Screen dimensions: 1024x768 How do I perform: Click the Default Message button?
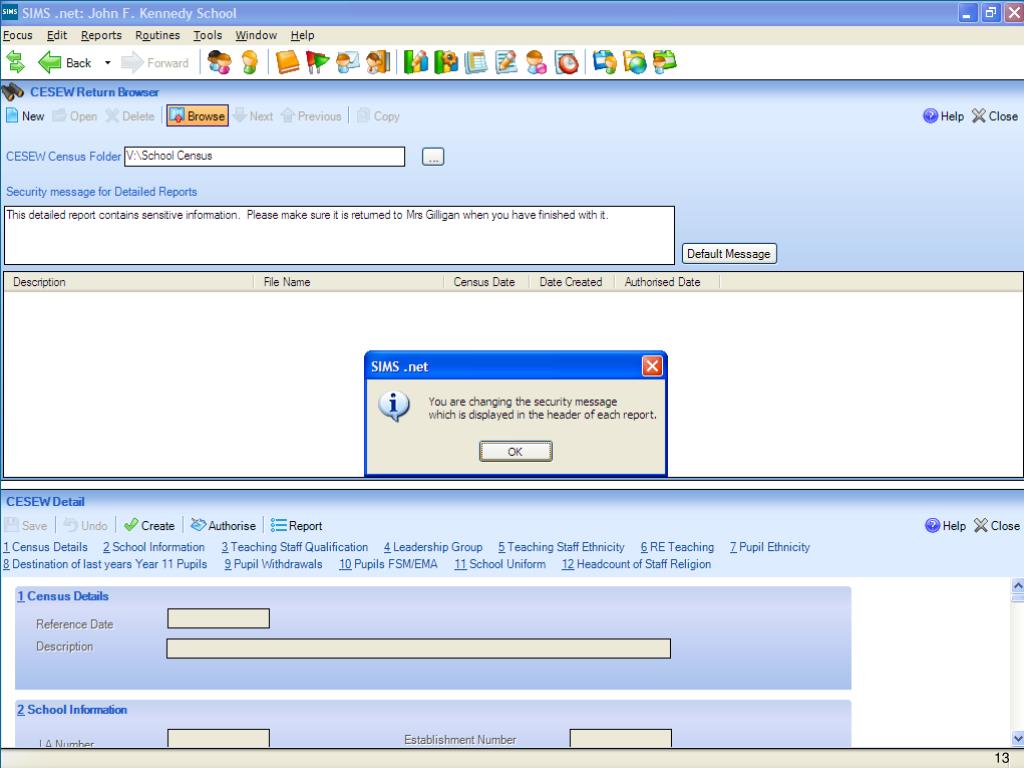tap(729, 253)
